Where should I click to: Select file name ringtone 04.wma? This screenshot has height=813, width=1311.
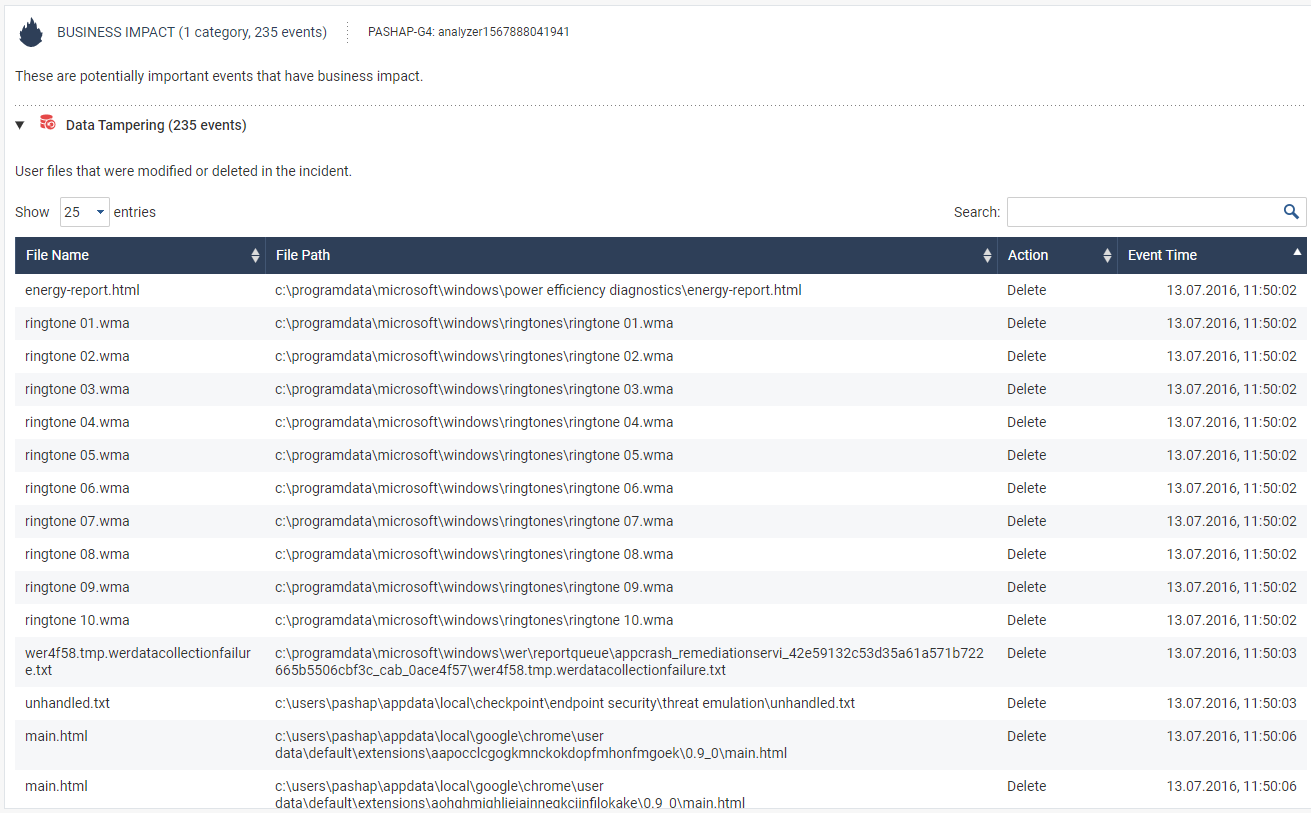coord(77,422)
